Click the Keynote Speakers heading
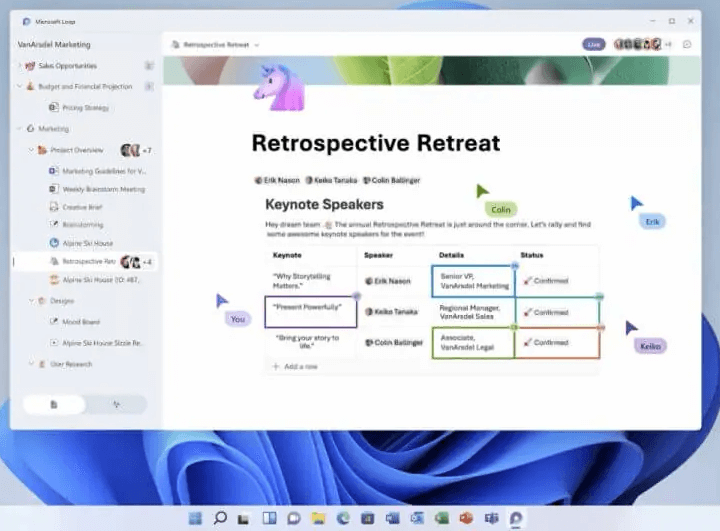 click(x=324, y=204)
